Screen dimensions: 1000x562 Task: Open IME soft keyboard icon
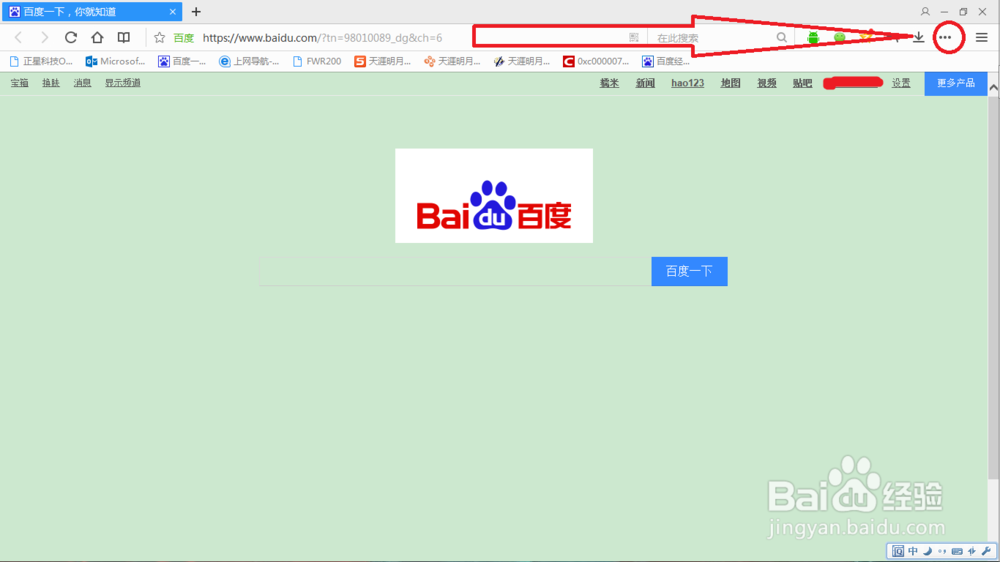pyautogui.click(x=957, y=551)
